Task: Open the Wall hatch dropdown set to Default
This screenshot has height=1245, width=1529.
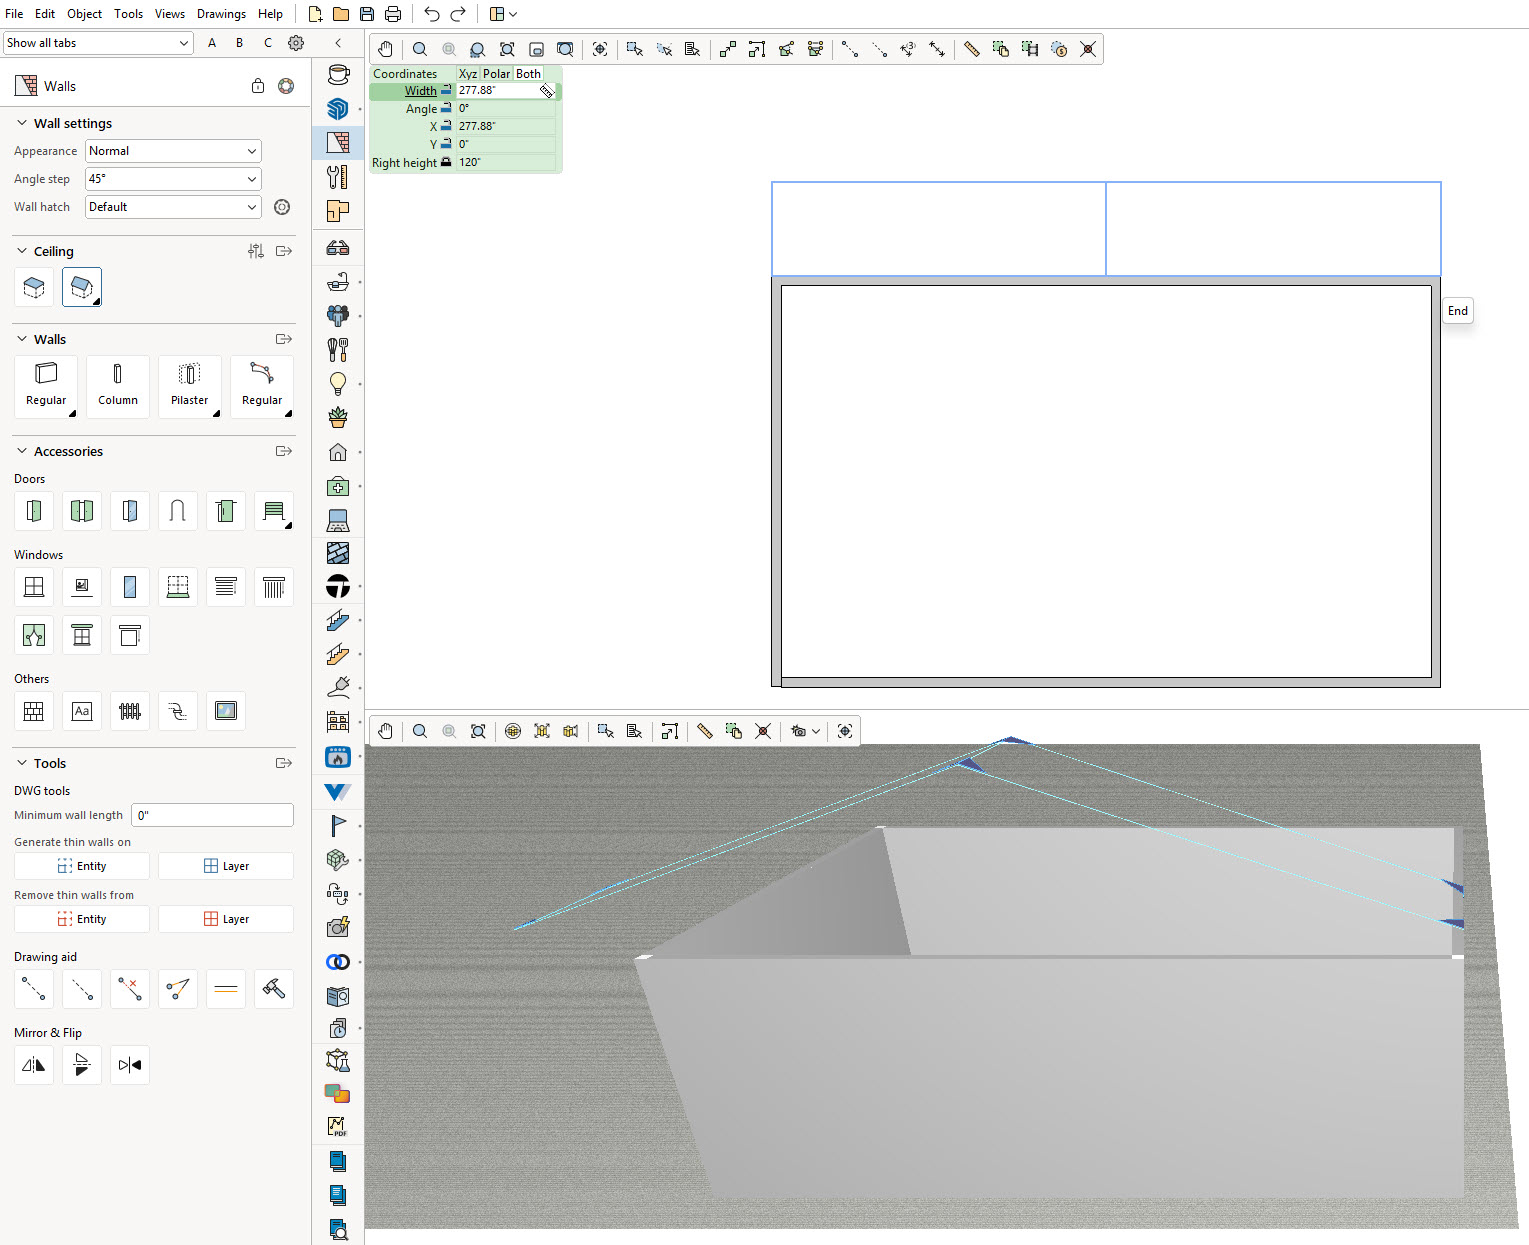Action: pos(173,207)
